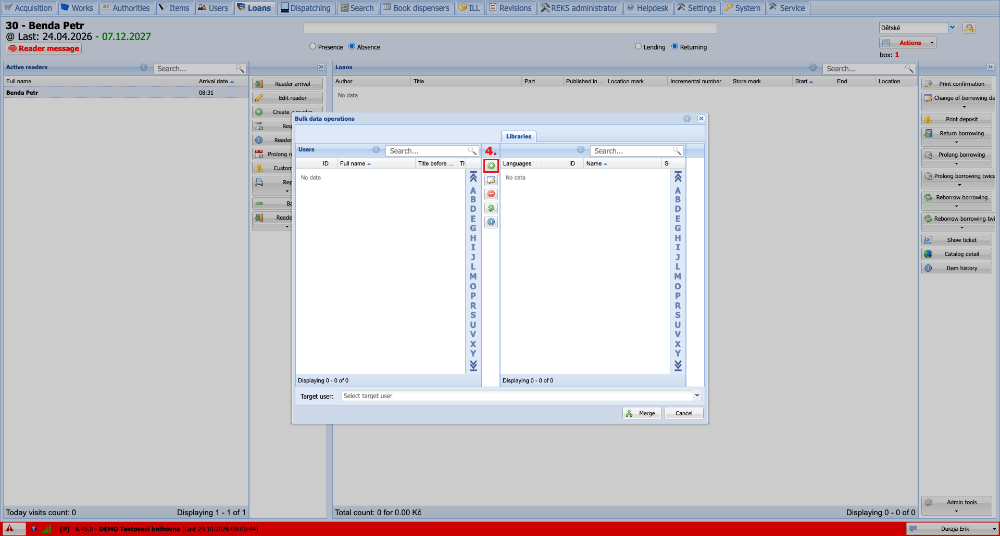Open the Dětské combo box dropdown arrow
This screenshot has height=536, width=1000.
pos(952,28)
